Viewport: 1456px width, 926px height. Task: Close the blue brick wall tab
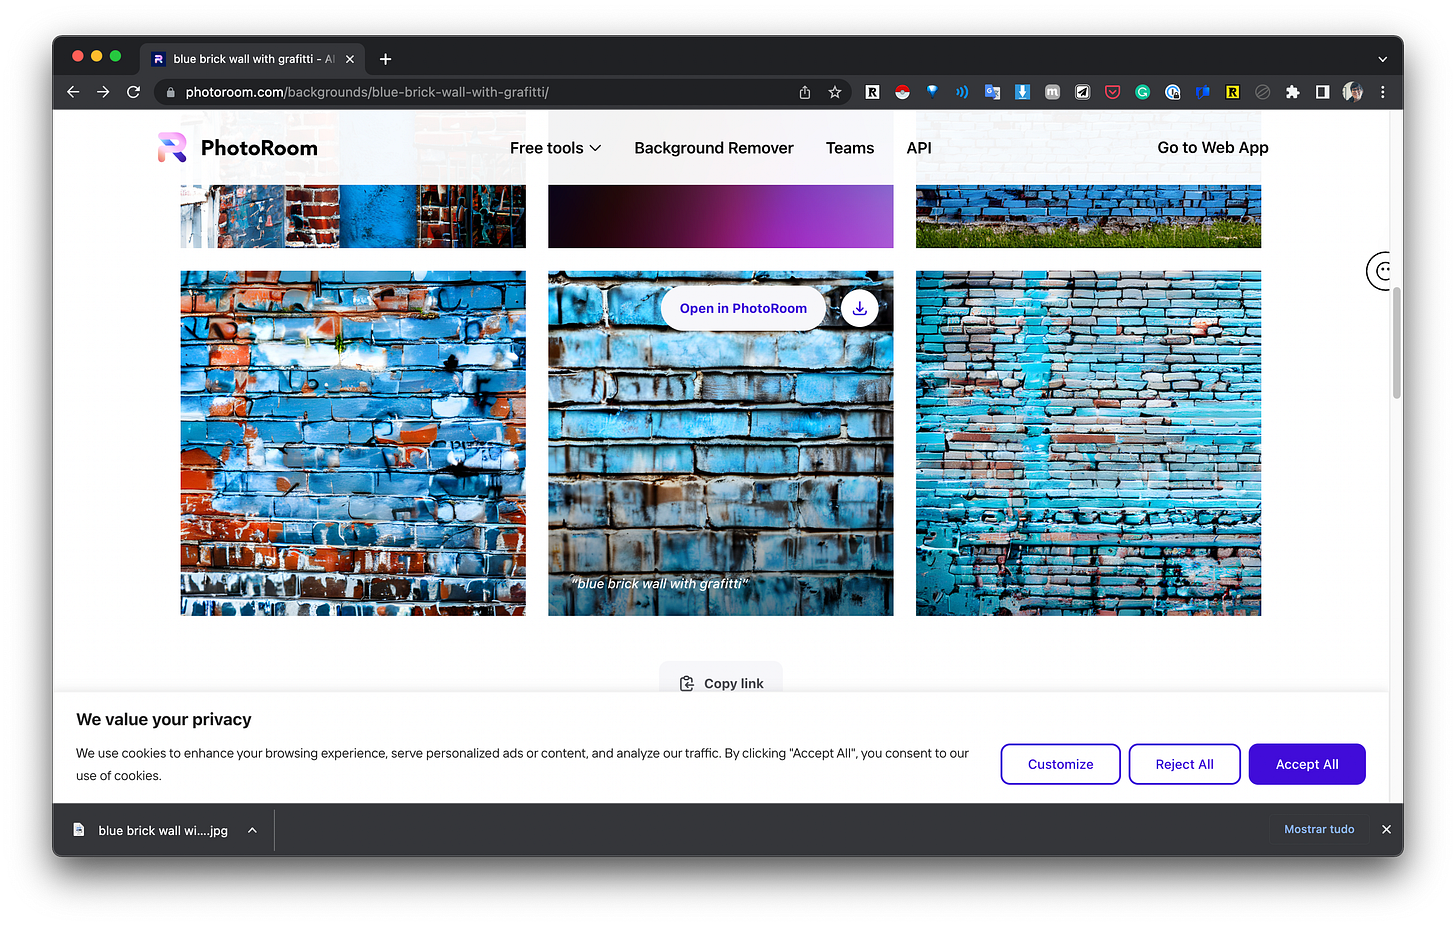coord(350,59)
